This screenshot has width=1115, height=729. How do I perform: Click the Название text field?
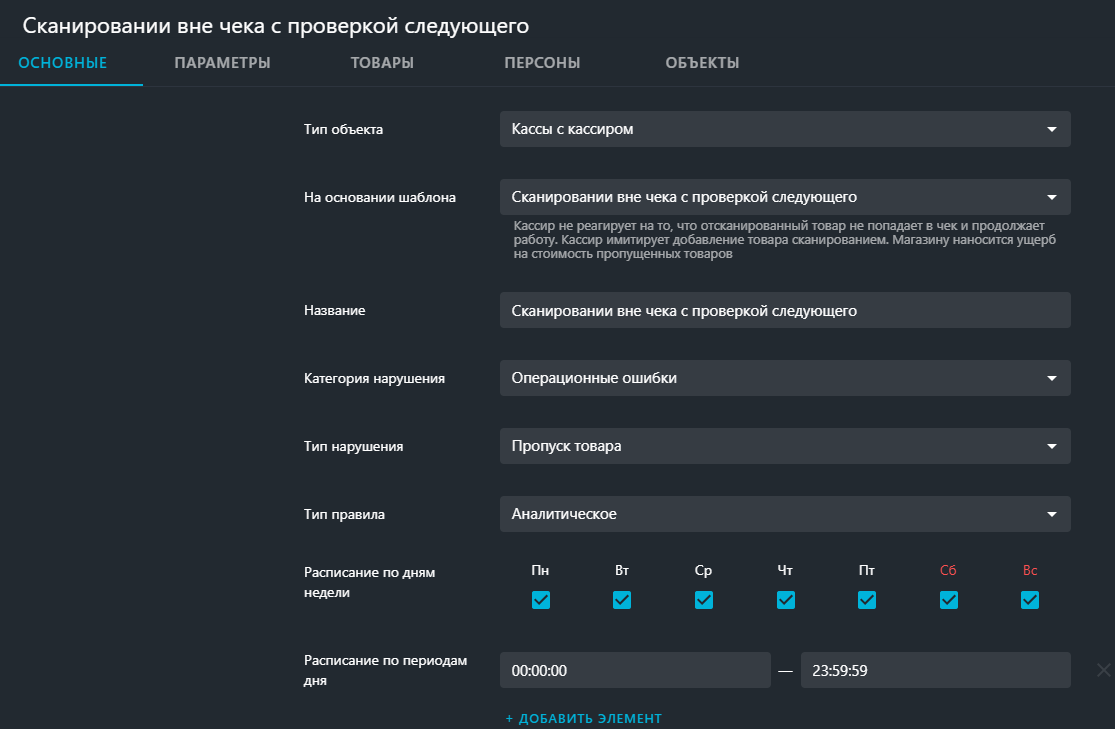pos(785,310)
